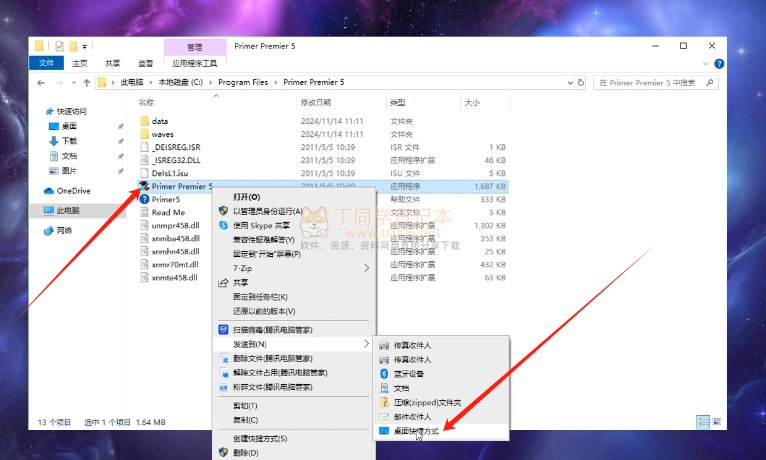This screenshot has width=766, height=460.
Task: Click the mail recipient icon in the submenu
Action: (384, 417)
